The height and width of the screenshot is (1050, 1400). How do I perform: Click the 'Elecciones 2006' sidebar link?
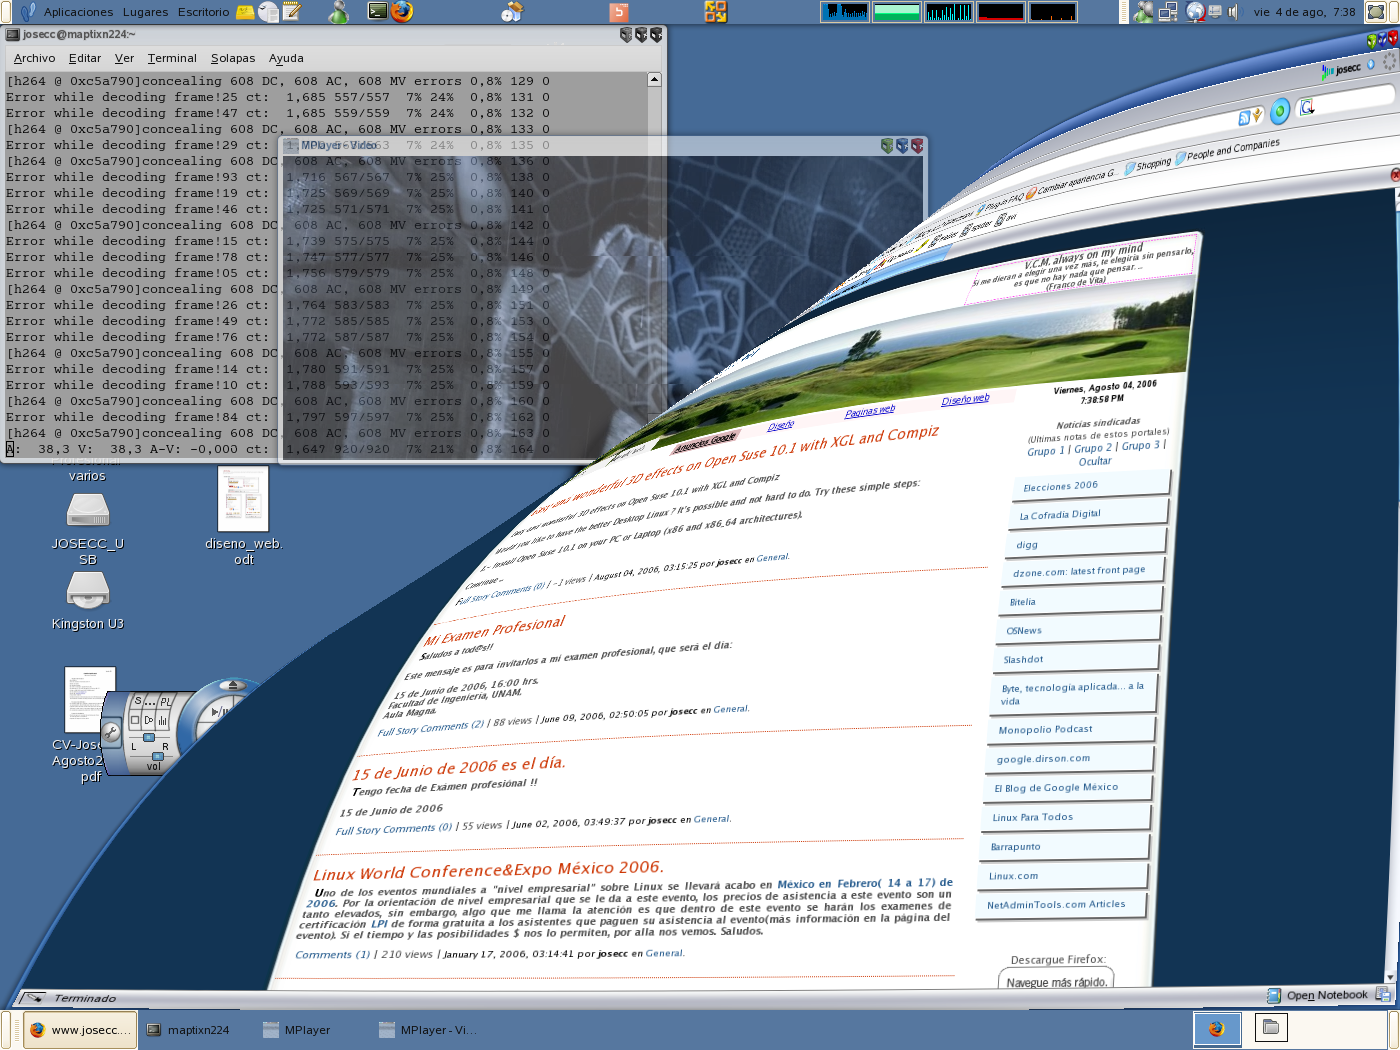pyautogui.click(x=1060, y=486)
